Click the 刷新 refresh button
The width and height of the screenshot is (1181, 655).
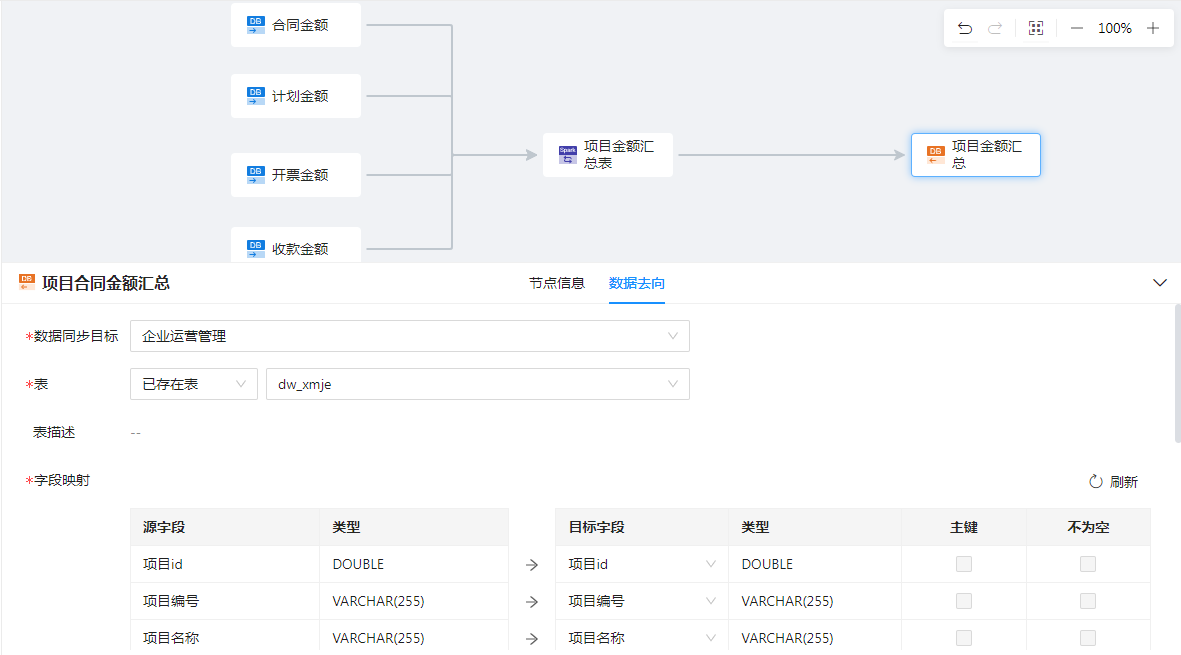[1113, 482]
